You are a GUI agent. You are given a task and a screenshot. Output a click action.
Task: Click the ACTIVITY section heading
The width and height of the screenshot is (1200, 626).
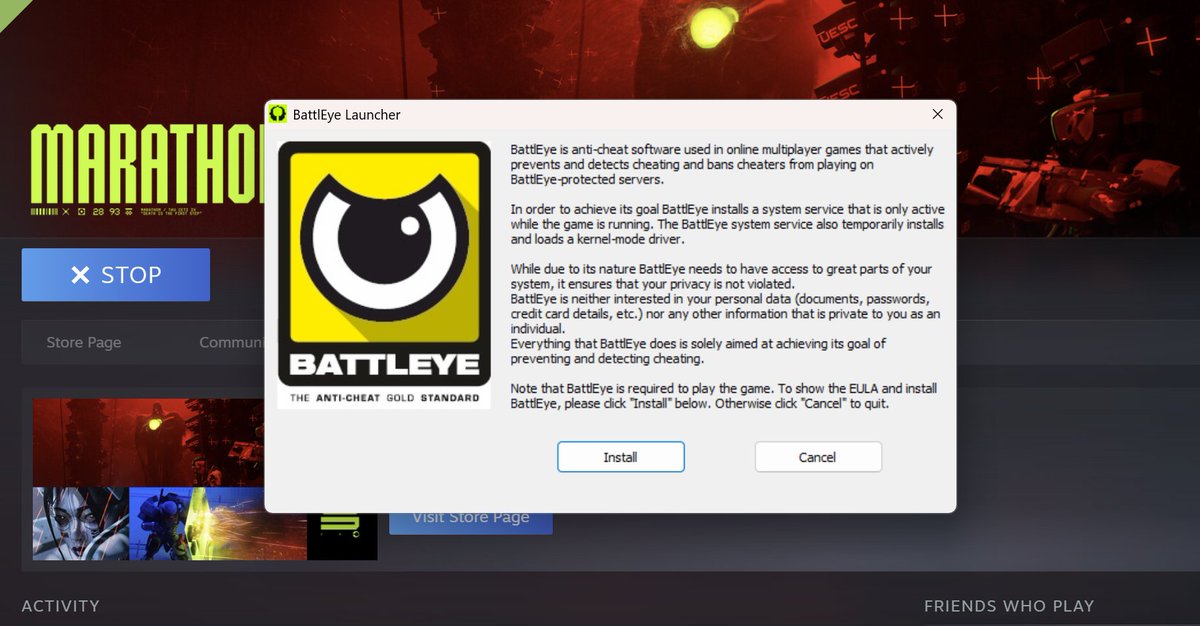(61, 606)
